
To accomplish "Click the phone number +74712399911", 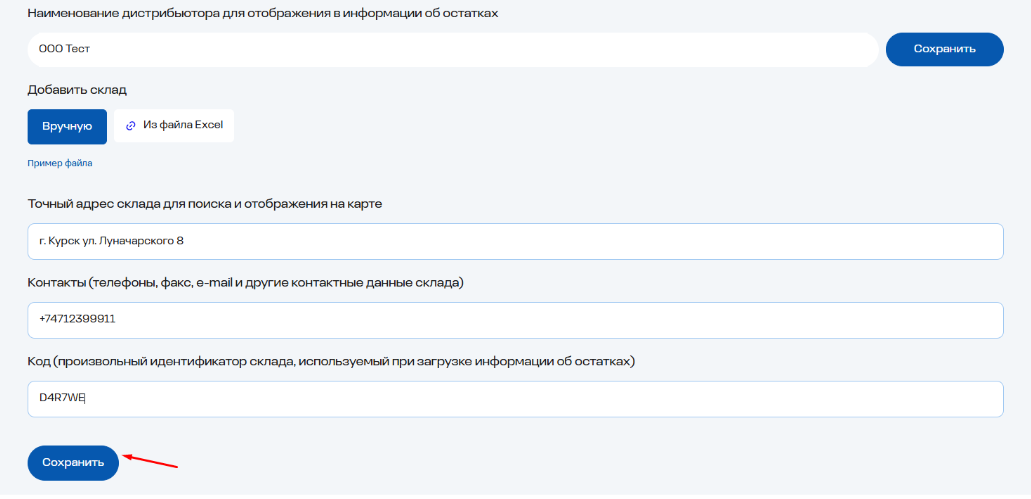I will click(x=78, y=320).
